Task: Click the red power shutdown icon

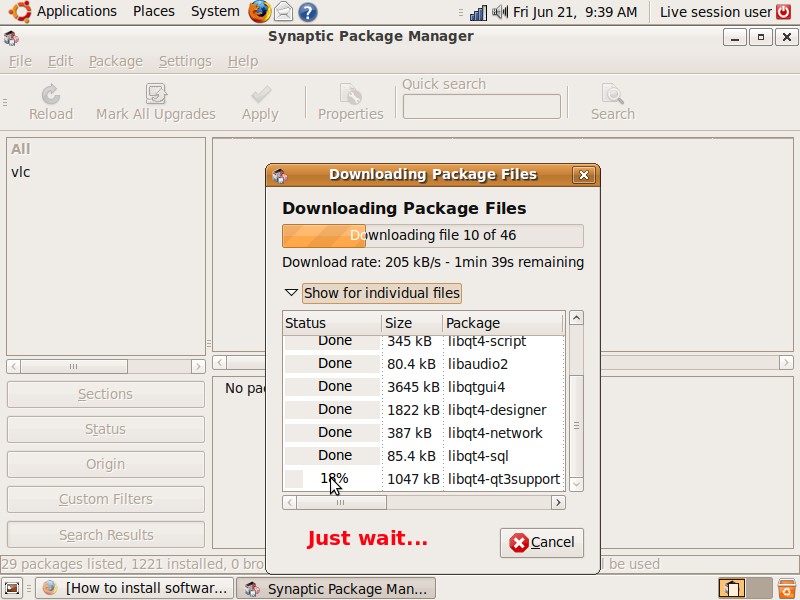Action: (784, 12)
